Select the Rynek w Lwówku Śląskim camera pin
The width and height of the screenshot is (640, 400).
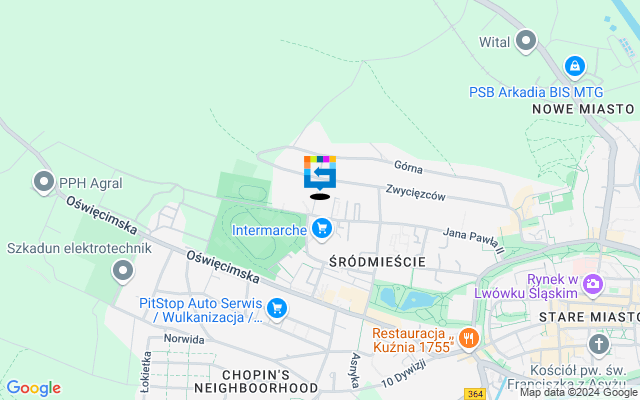pos(593,284)
